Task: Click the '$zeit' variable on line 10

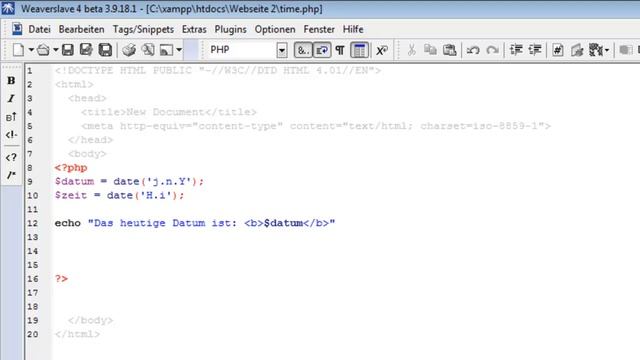Action: [71, 196]
